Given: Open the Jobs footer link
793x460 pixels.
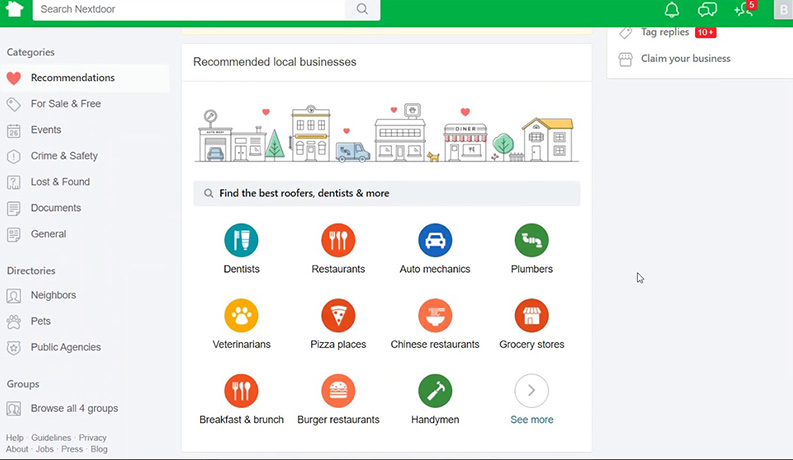Looking at the screenshot, I should point(45,449).
